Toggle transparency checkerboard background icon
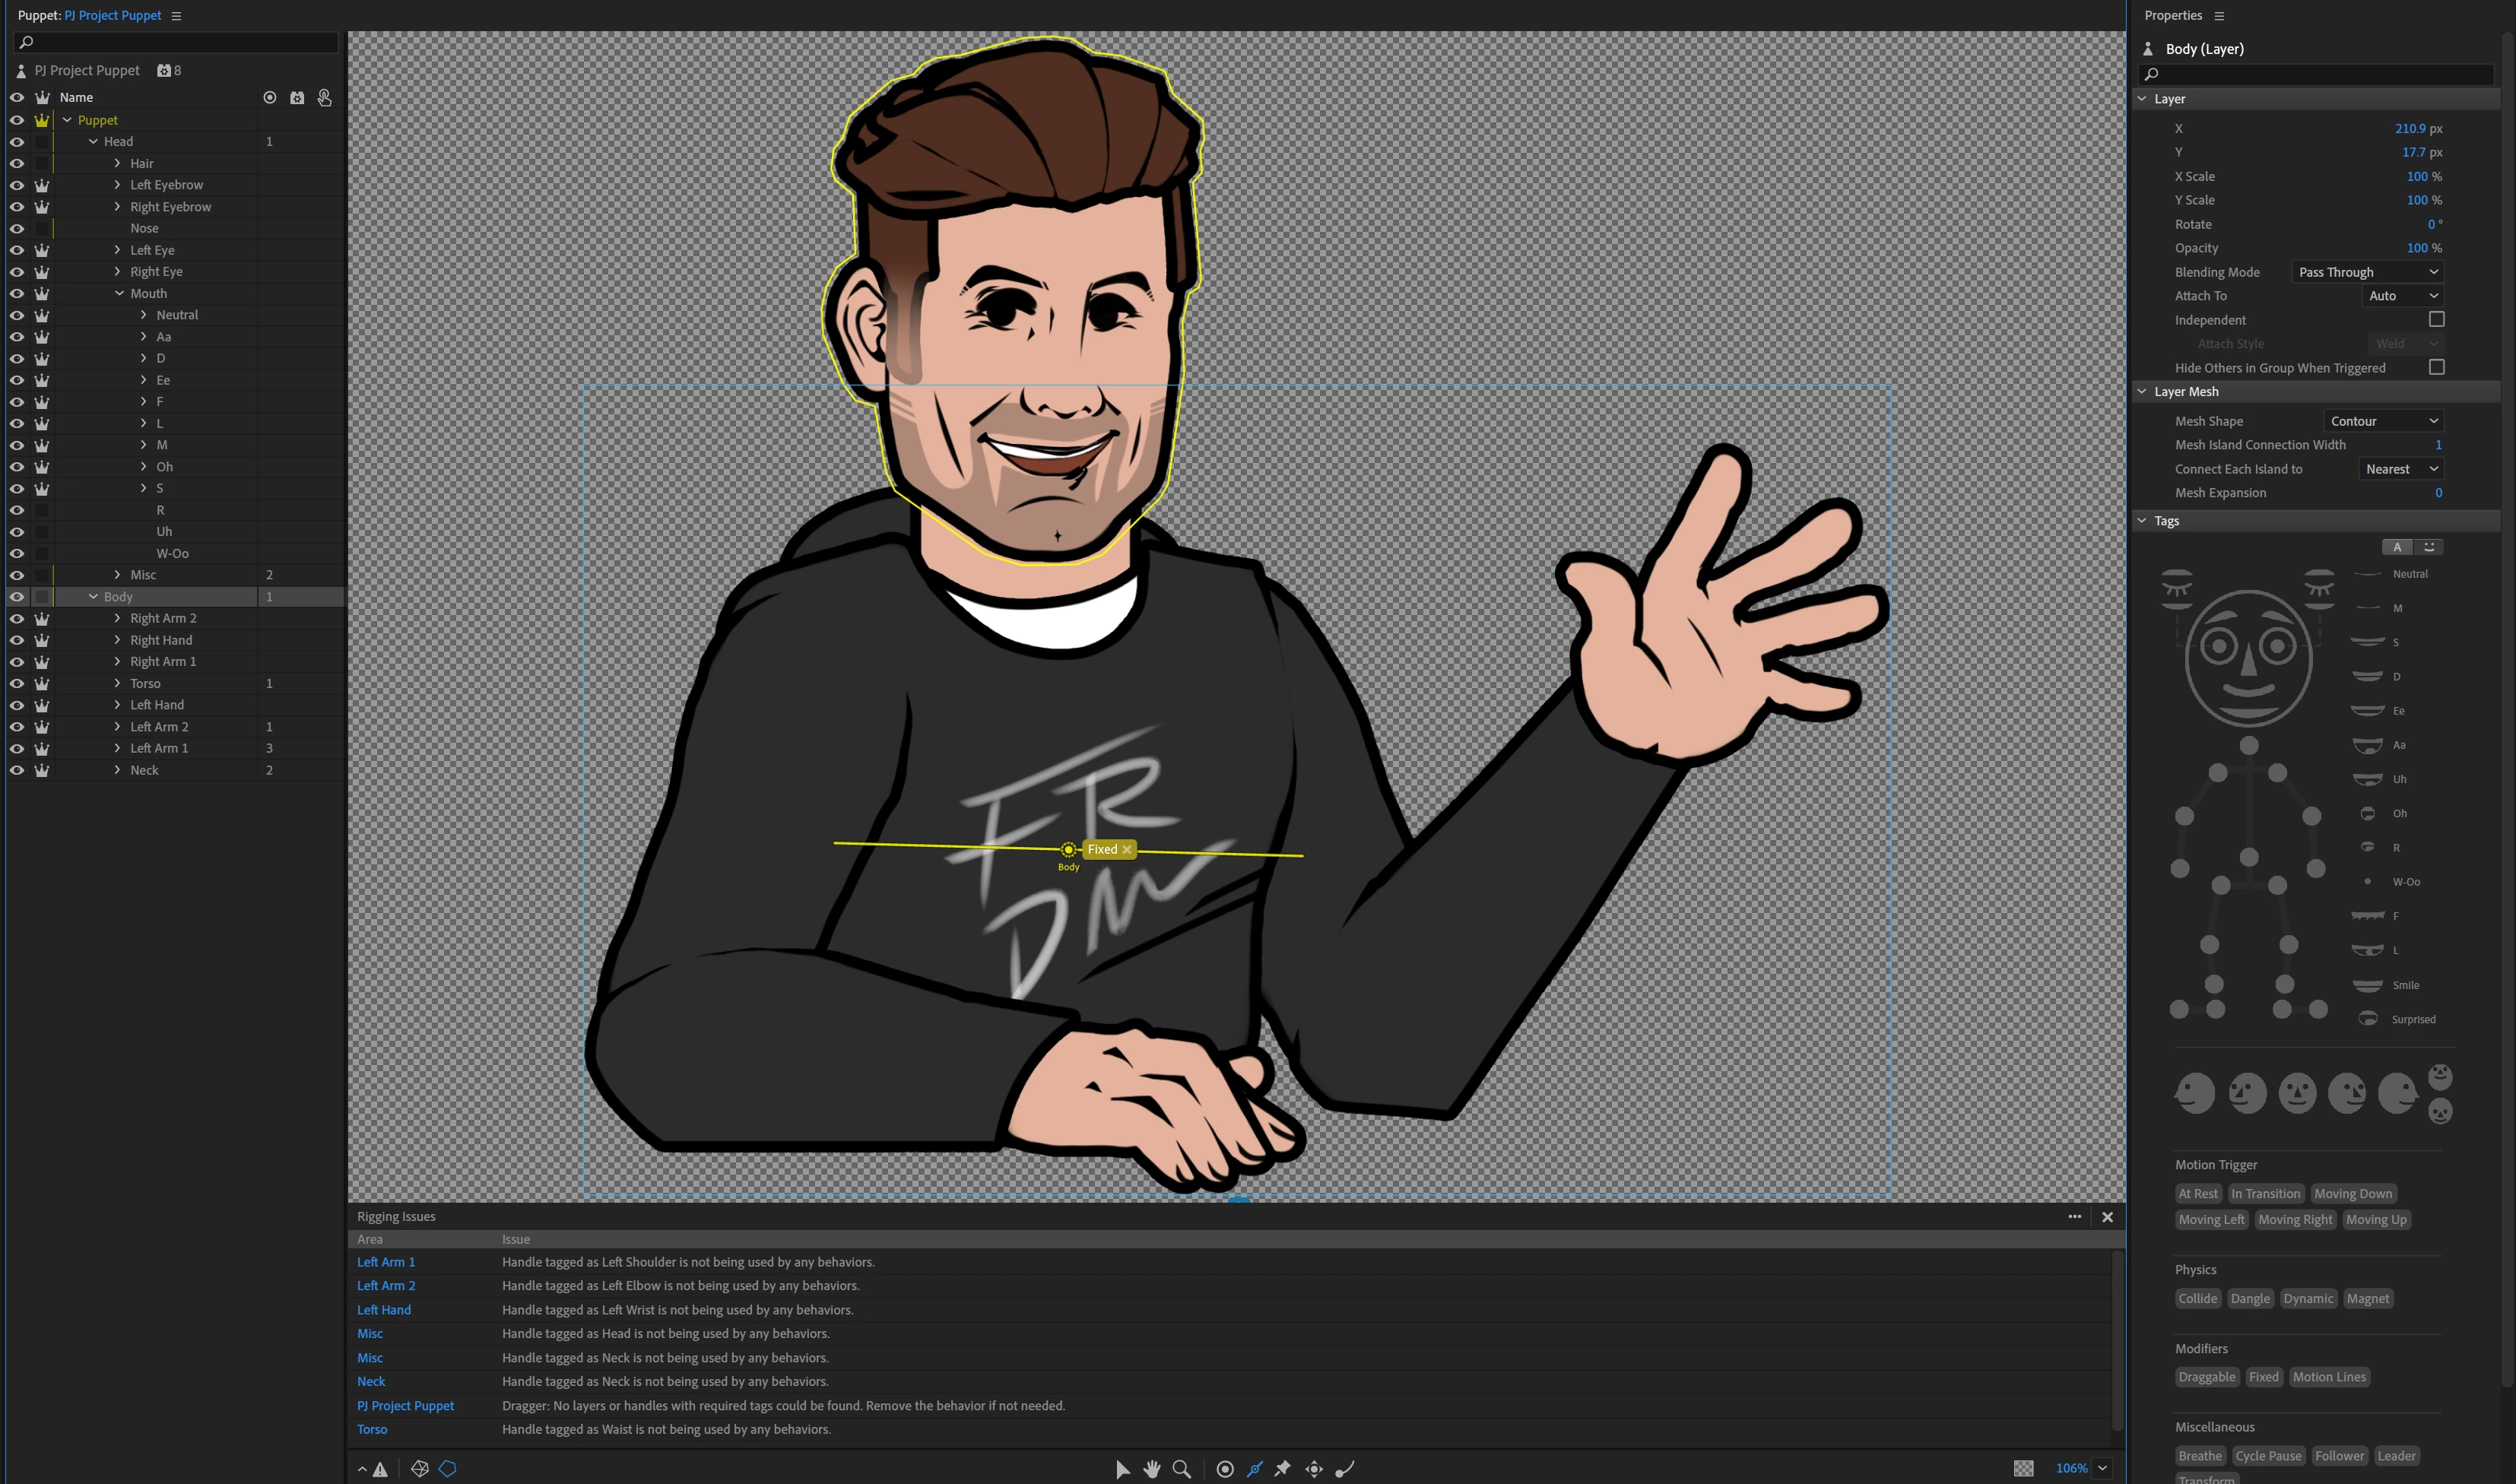The width and height of the screenshot is (2516, 1484). pyautogui.click(x=2023, y=1468)
